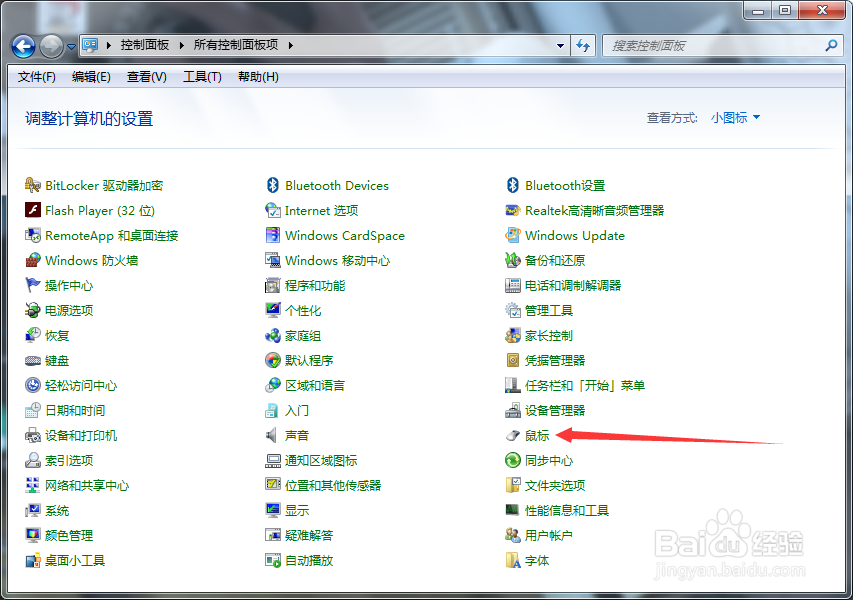The width and height of the screenshot is (853, 600).
Task: Open the 通知区域图标 link
Action: click(x=321, y=461)
